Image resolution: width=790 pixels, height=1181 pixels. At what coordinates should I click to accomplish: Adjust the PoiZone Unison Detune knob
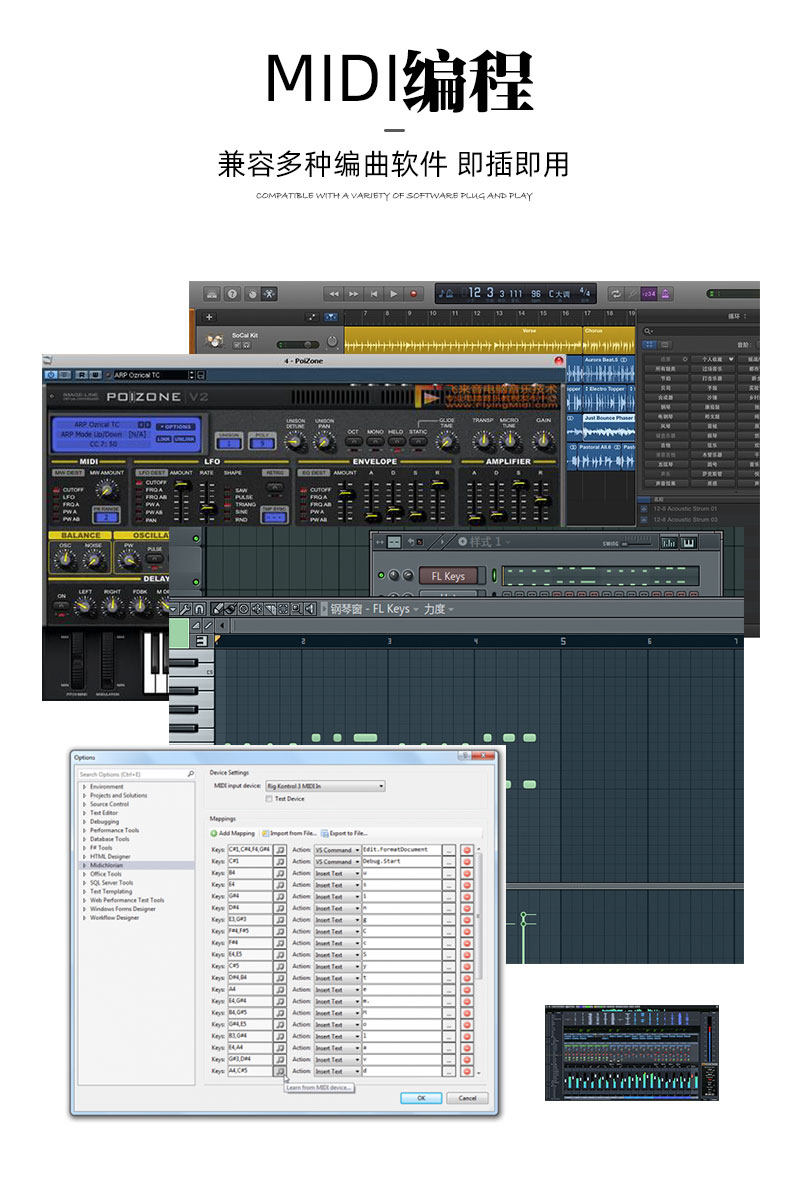click(295, 441)
